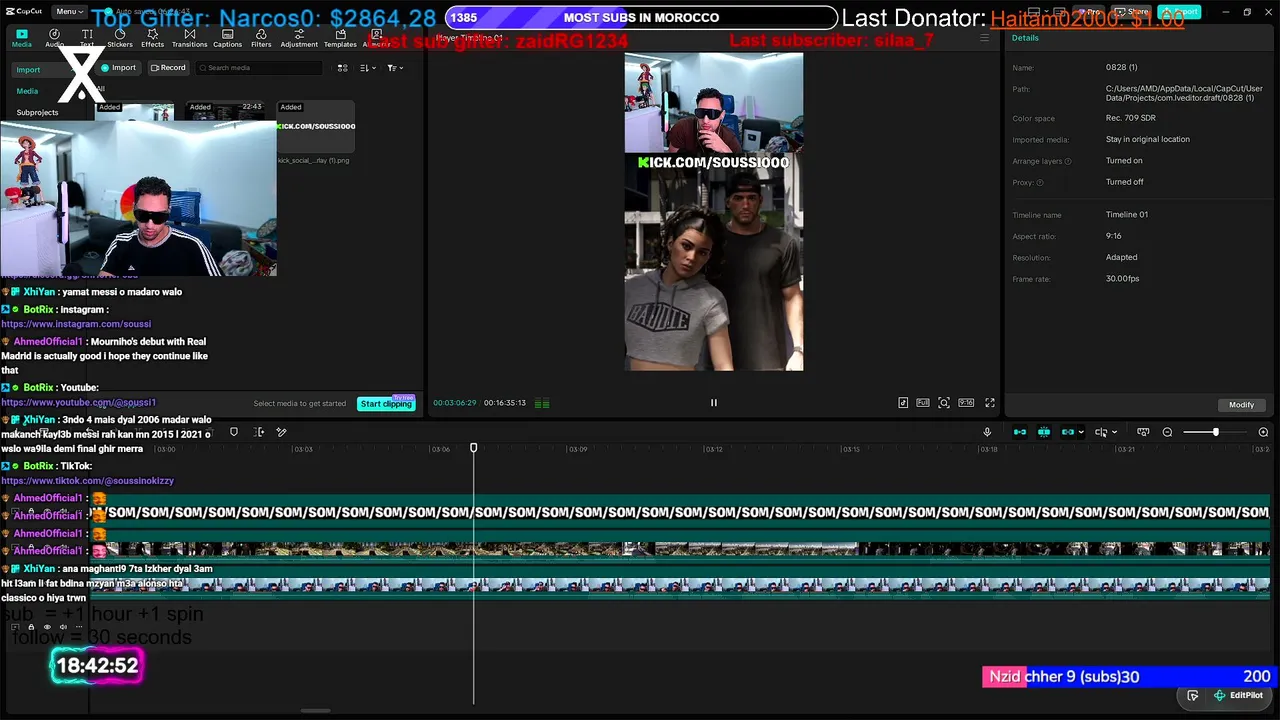Zoom in the timeline
Image resolution: width=1280 pixels, height=720 pixels.
tap(1263, 432)
